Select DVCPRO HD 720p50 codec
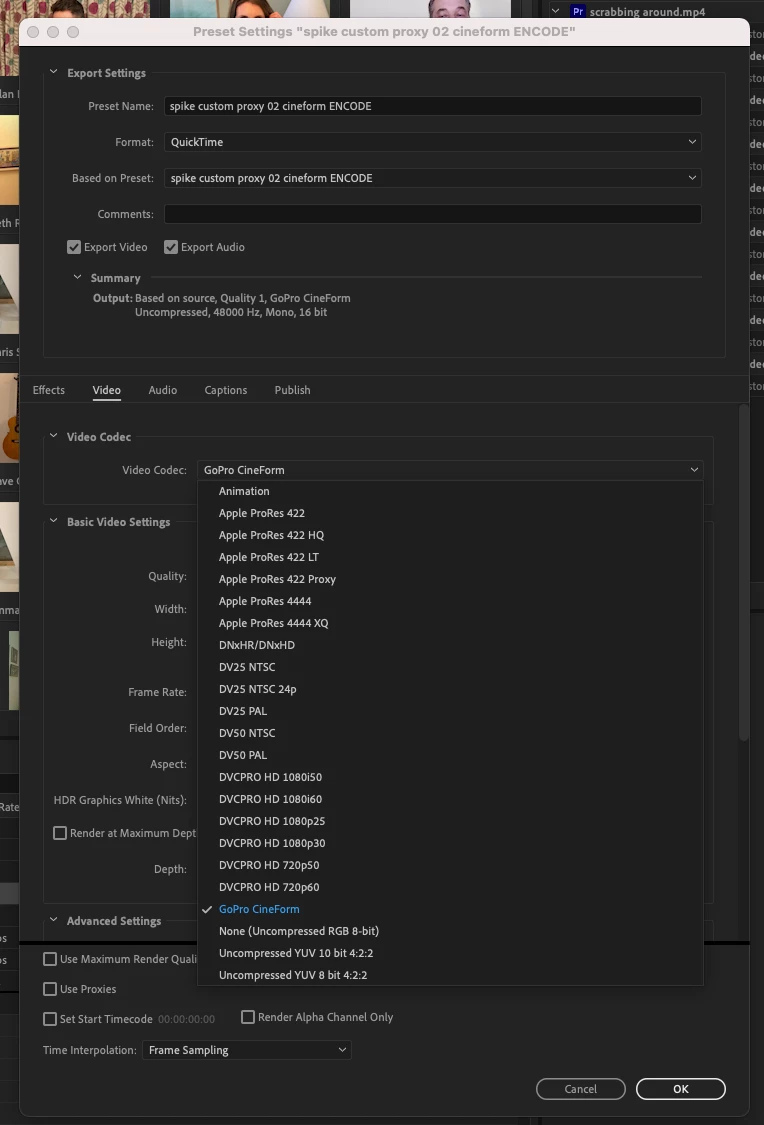The image size is (764, 1125). point(451,865)
